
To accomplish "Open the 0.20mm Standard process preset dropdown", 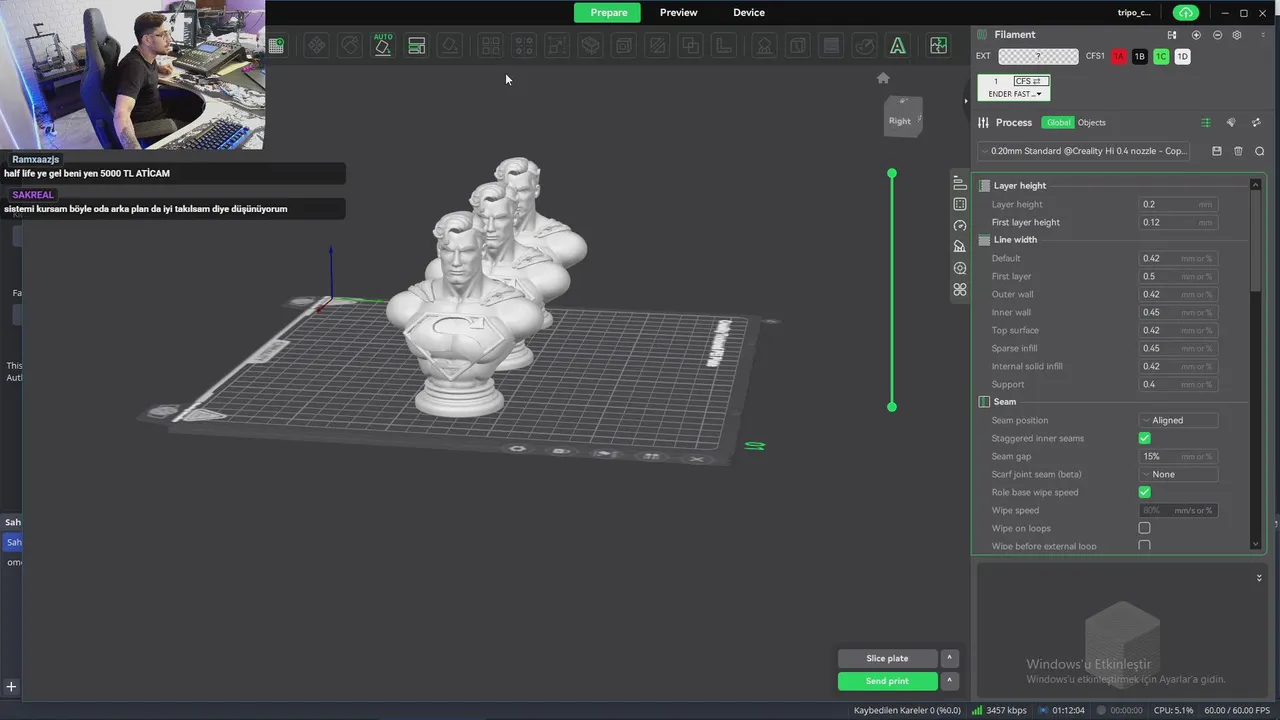I will click(1084, 151).
